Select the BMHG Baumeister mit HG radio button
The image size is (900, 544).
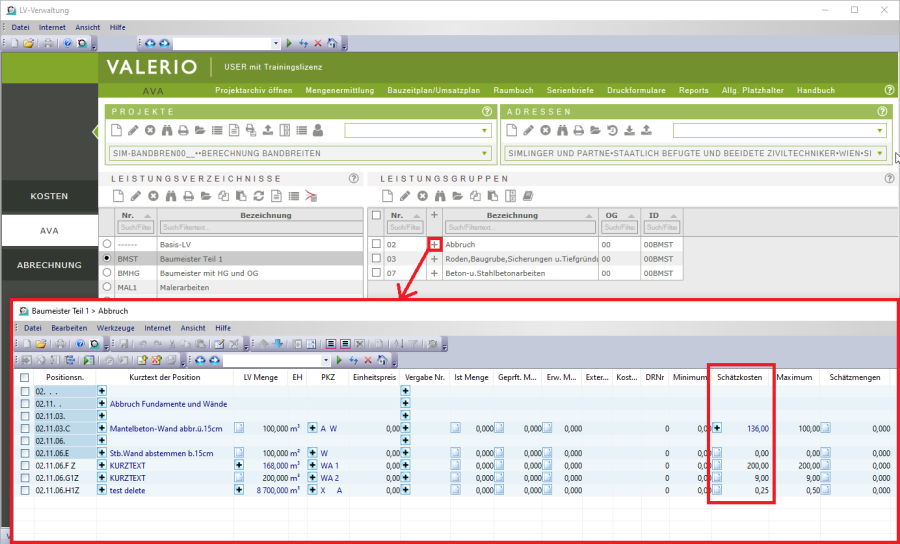[107, 271]
